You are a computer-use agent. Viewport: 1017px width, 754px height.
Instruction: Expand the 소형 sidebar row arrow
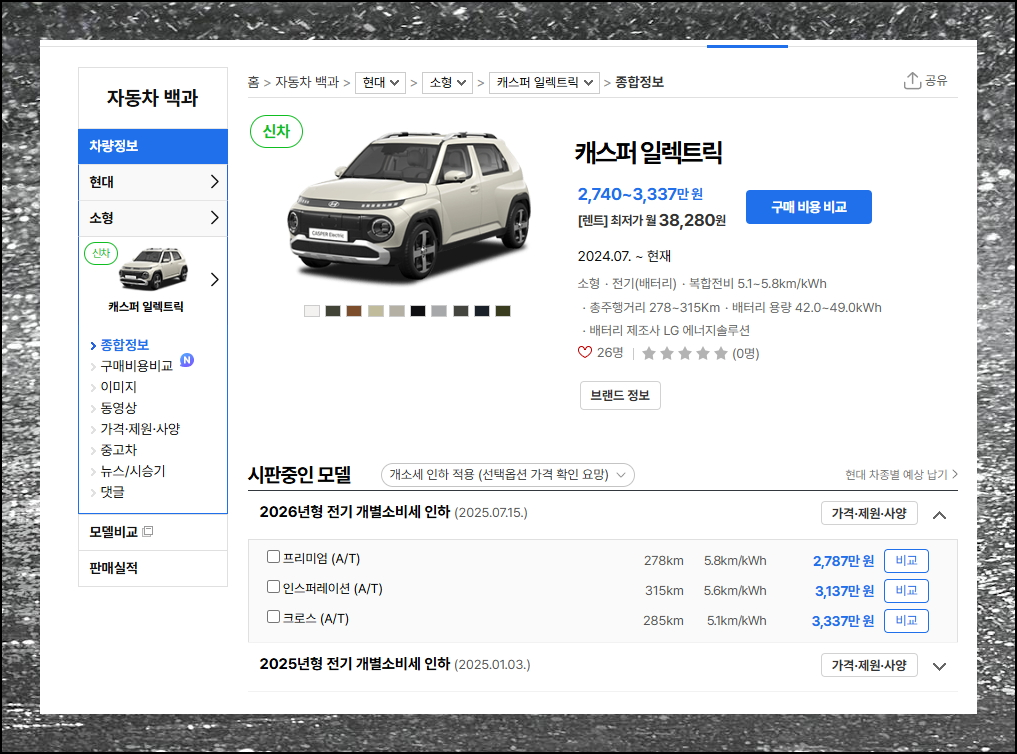215,217
